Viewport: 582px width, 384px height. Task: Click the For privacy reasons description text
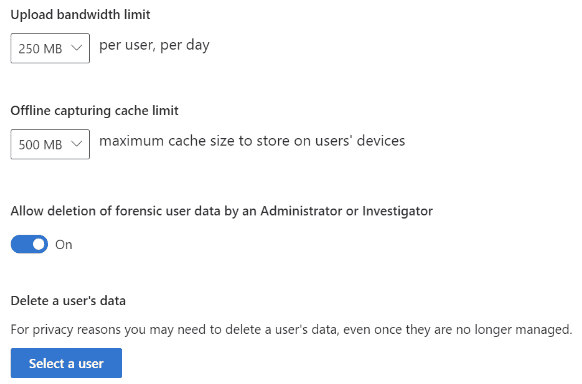291,329
